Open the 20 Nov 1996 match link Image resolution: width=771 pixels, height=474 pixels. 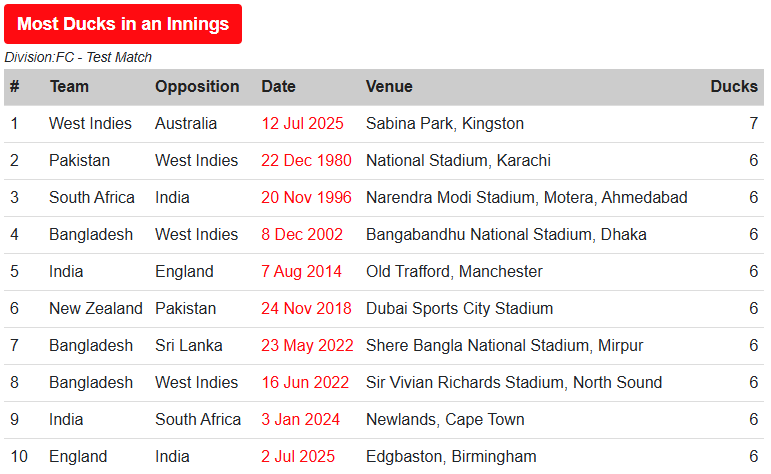coord(306,197)
